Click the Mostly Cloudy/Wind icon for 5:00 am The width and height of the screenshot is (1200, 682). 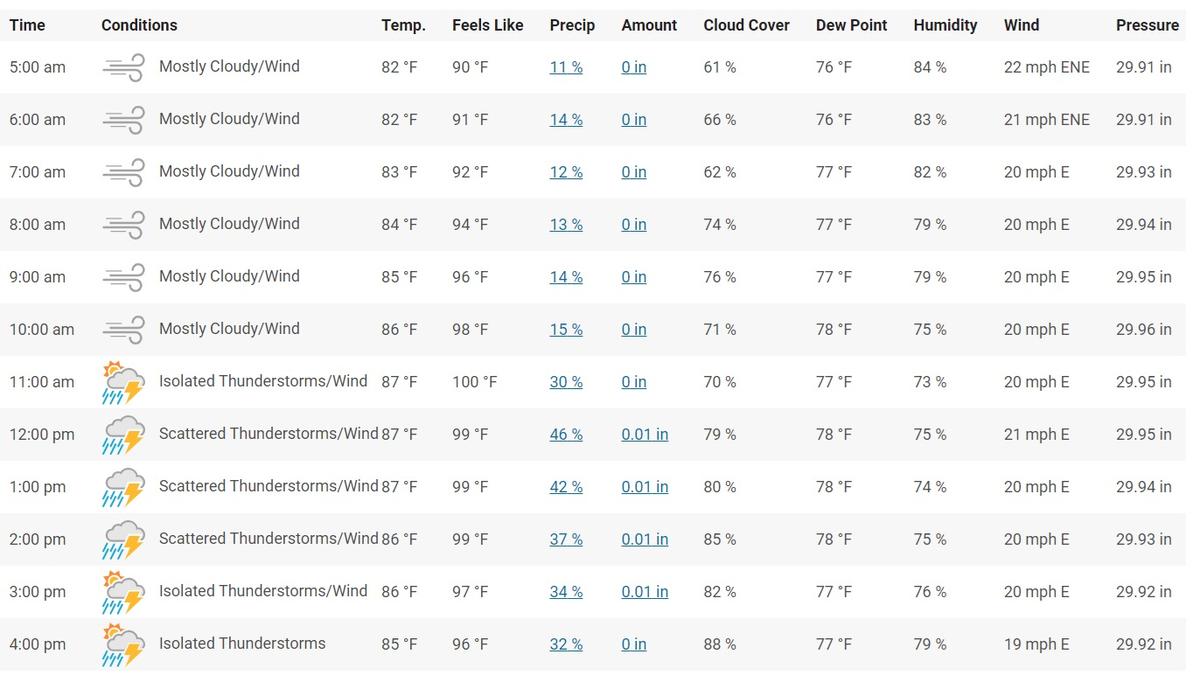123,66
